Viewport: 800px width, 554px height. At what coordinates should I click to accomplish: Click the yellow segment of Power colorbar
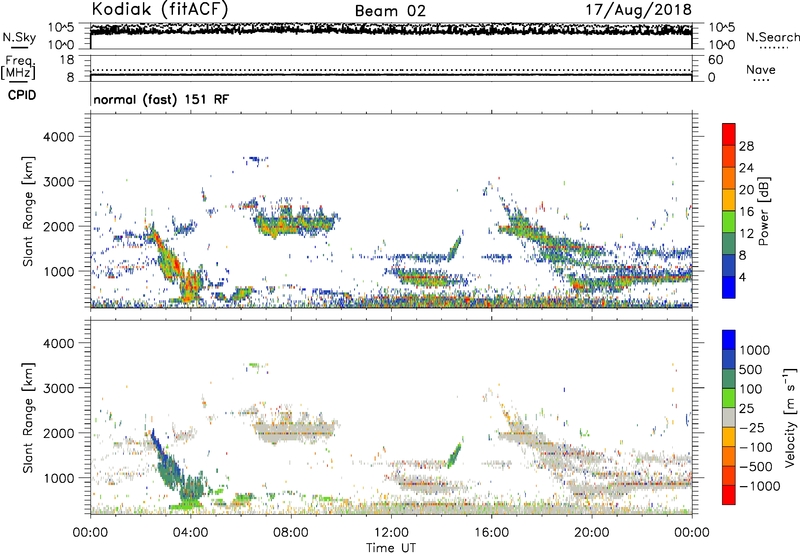(x=729, y=199)
